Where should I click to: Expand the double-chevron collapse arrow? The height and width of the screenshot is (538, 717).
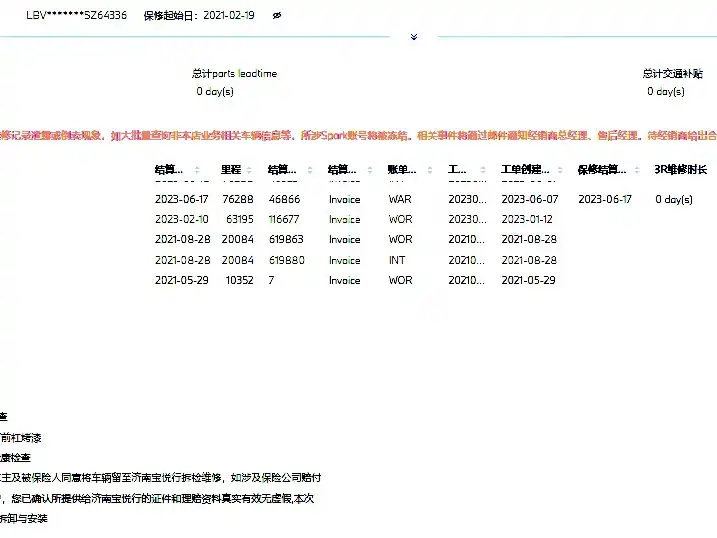(414, 37)
